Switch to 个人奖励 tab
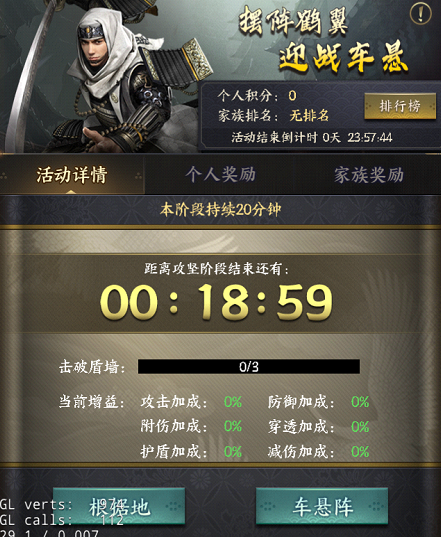 pyautogui.click(x=220, y=175)
